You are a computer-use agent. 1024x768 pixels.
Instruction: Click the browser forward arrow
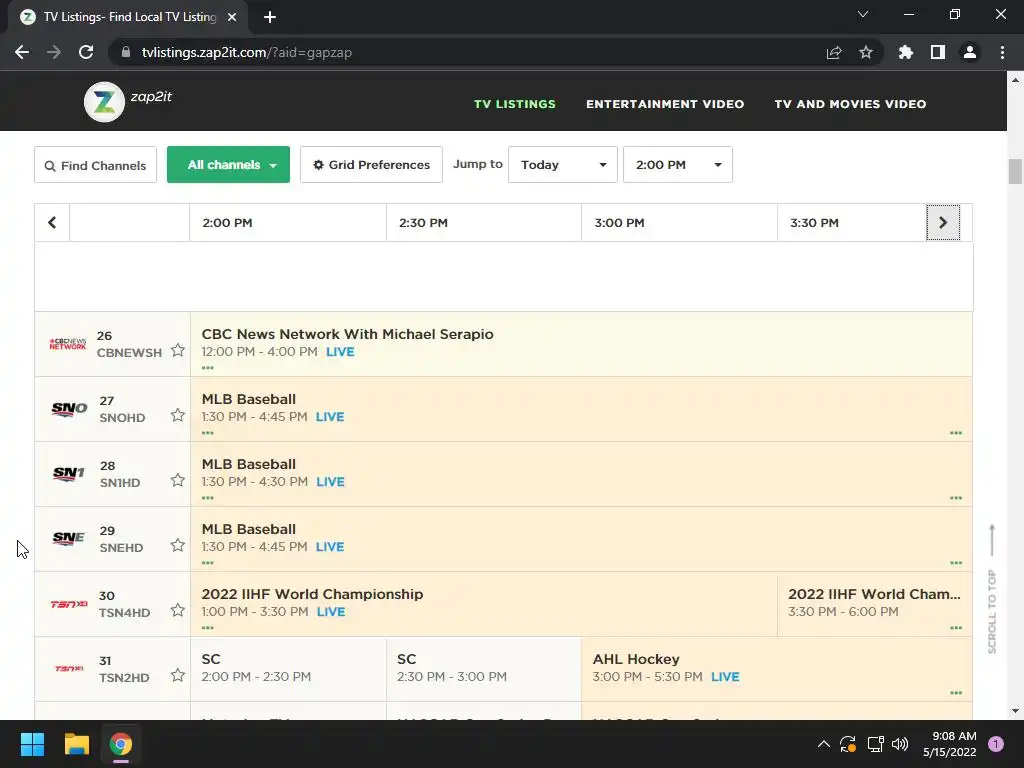54,52
